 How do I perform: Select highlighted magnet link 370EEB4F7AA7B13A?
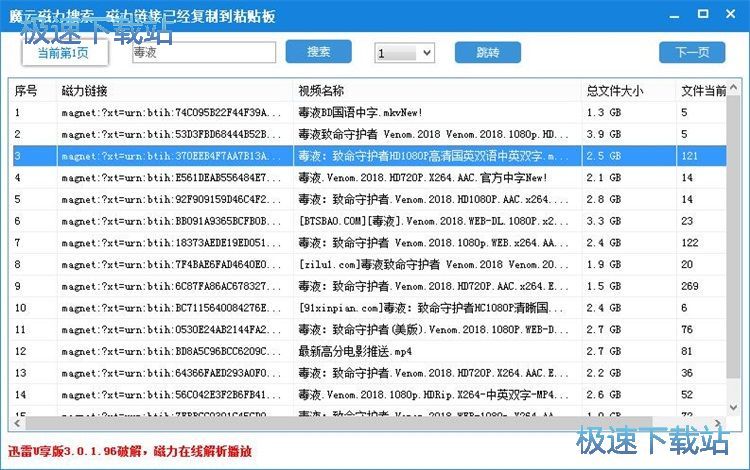[x=171, y=156]
